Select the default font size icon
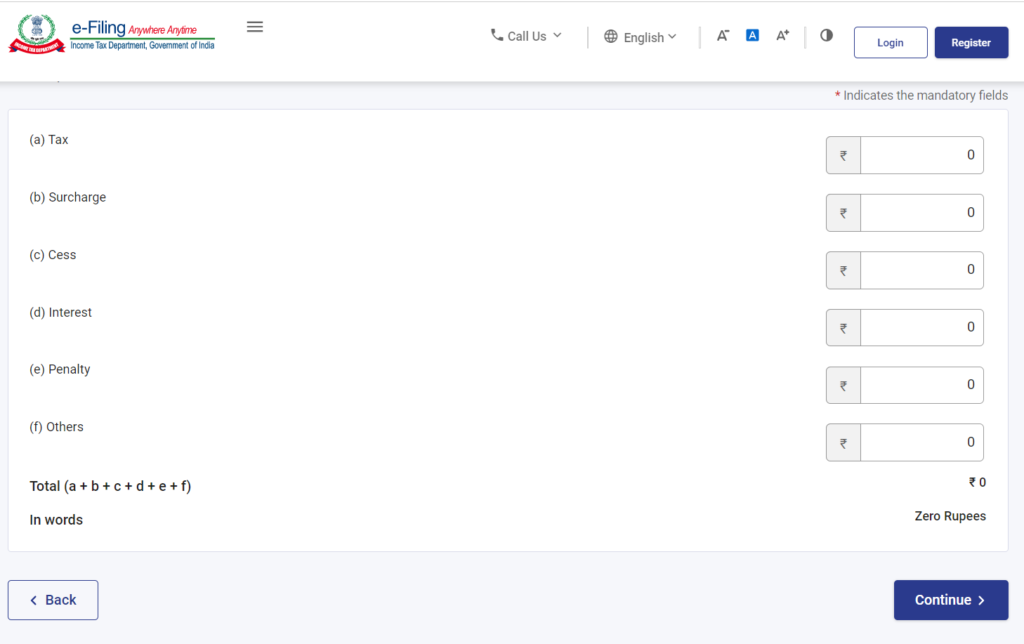This screenshot has height=644, width=1024. [753, 36]
